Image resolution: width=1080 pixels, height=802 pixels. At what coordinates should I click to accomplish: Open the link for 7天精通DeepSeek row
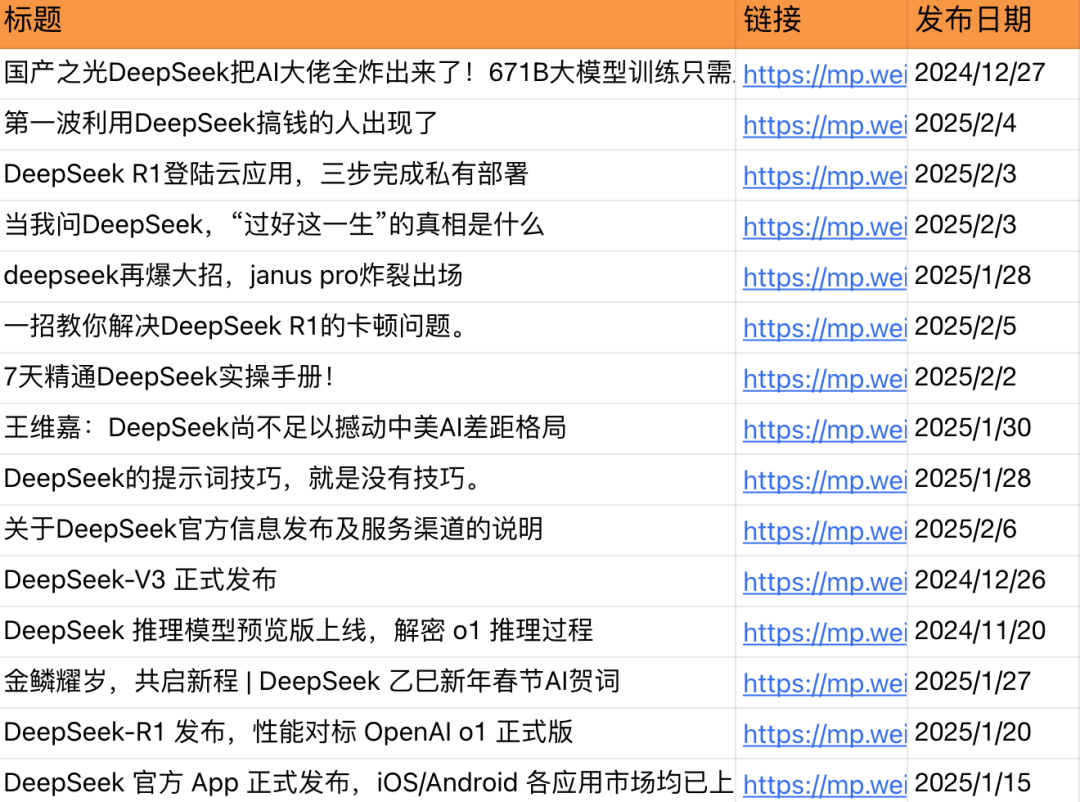pyautogui.click(x=824, y=379)
